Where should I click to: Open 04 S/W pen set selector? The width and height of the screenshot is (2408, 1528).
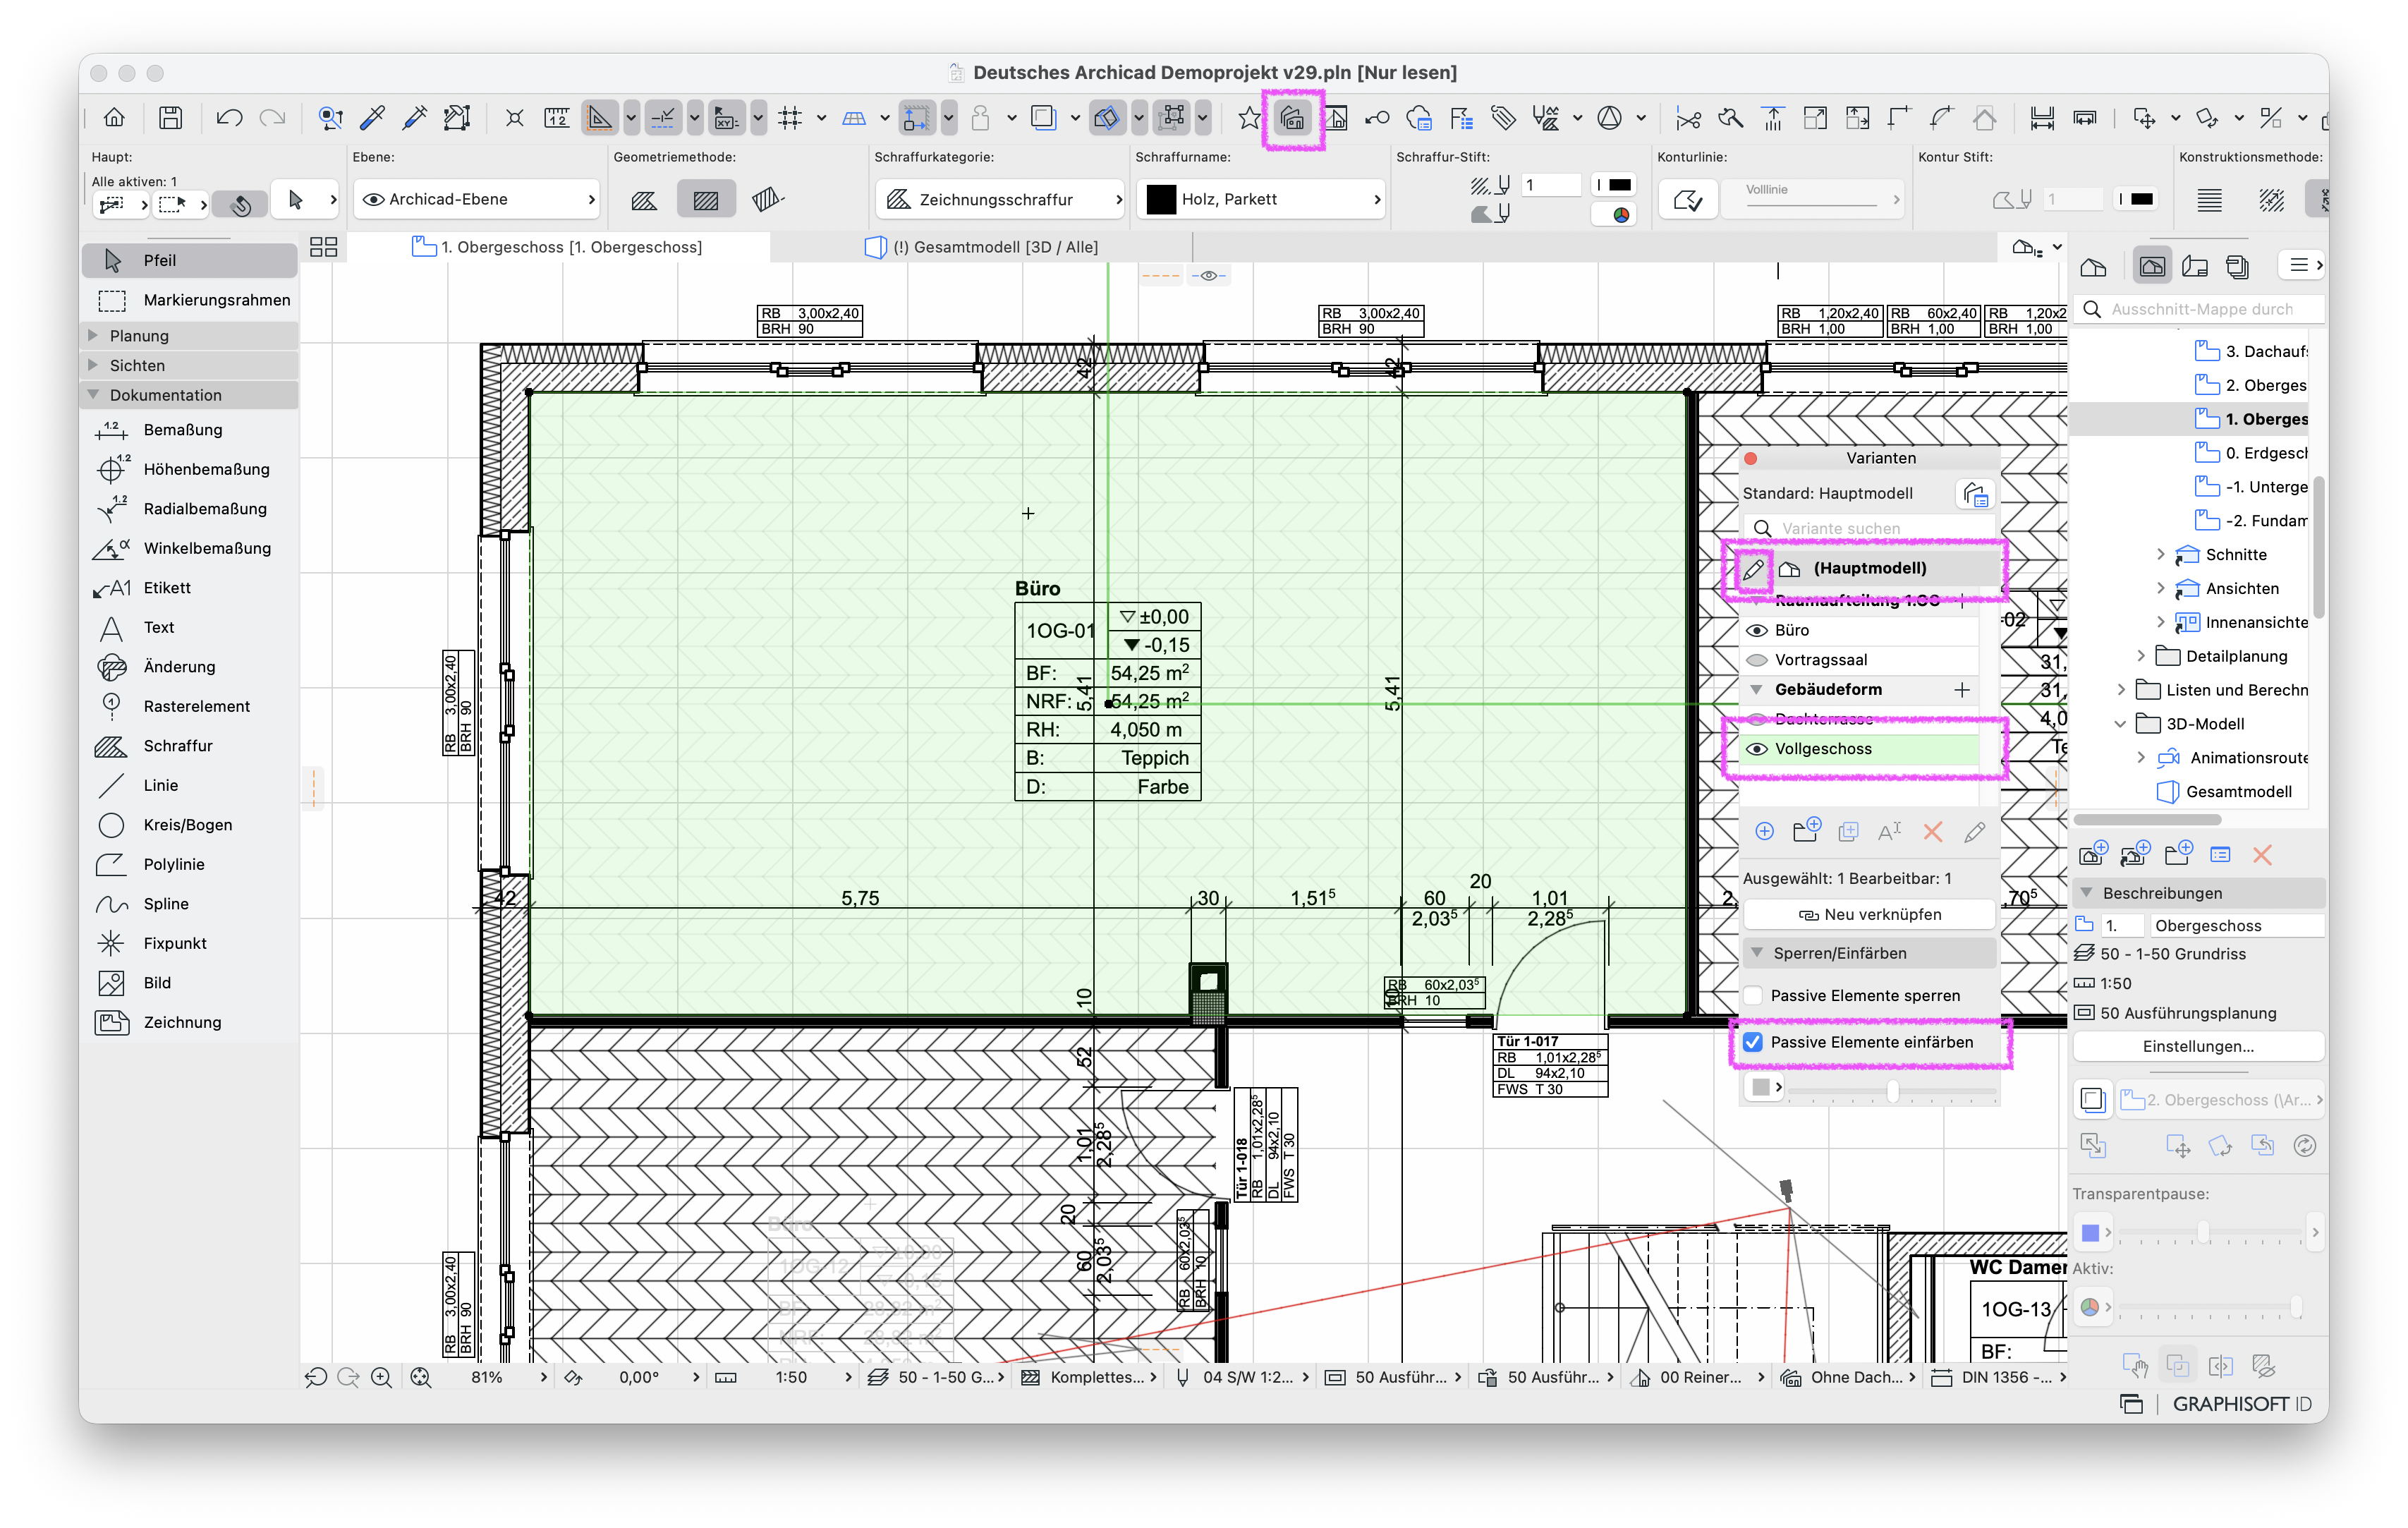click(1243, 1377)
